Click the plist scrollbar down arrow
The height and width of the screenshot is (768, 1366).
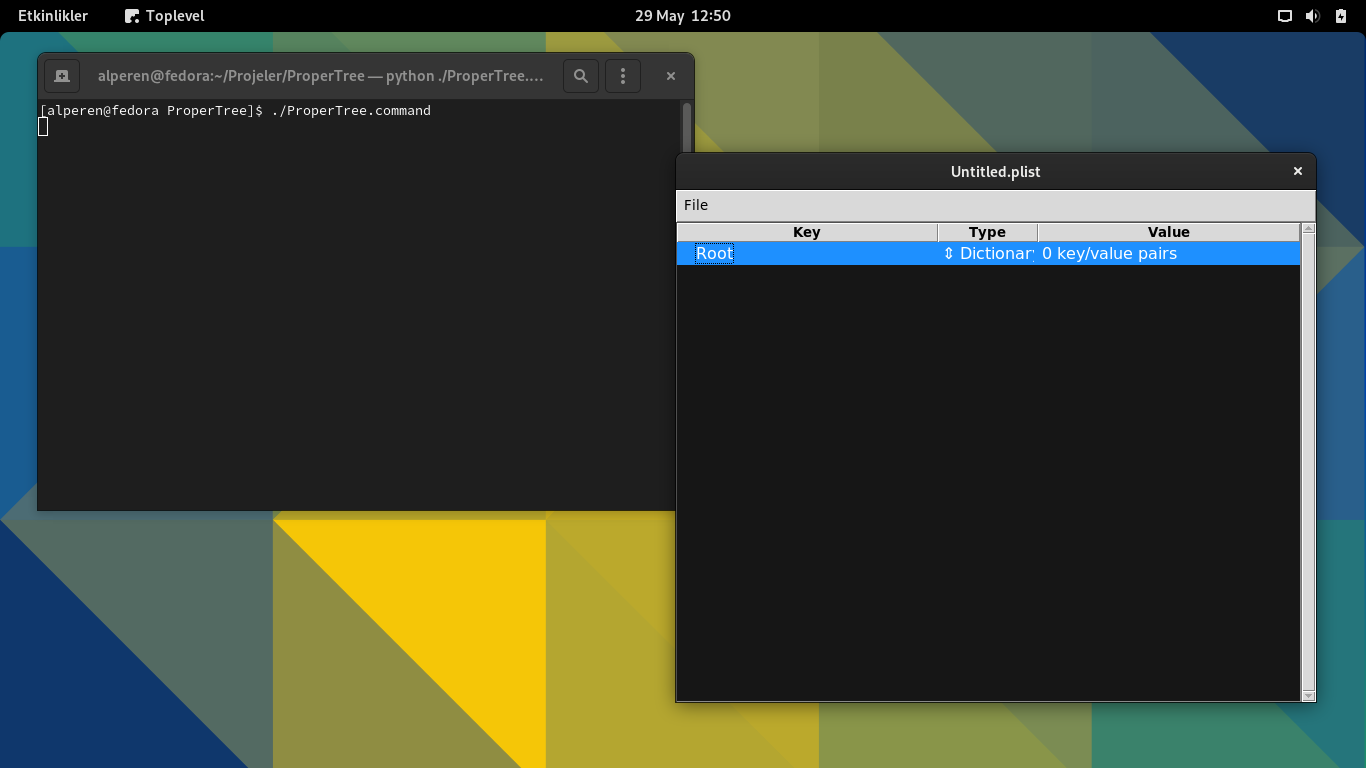[1308, 695]
